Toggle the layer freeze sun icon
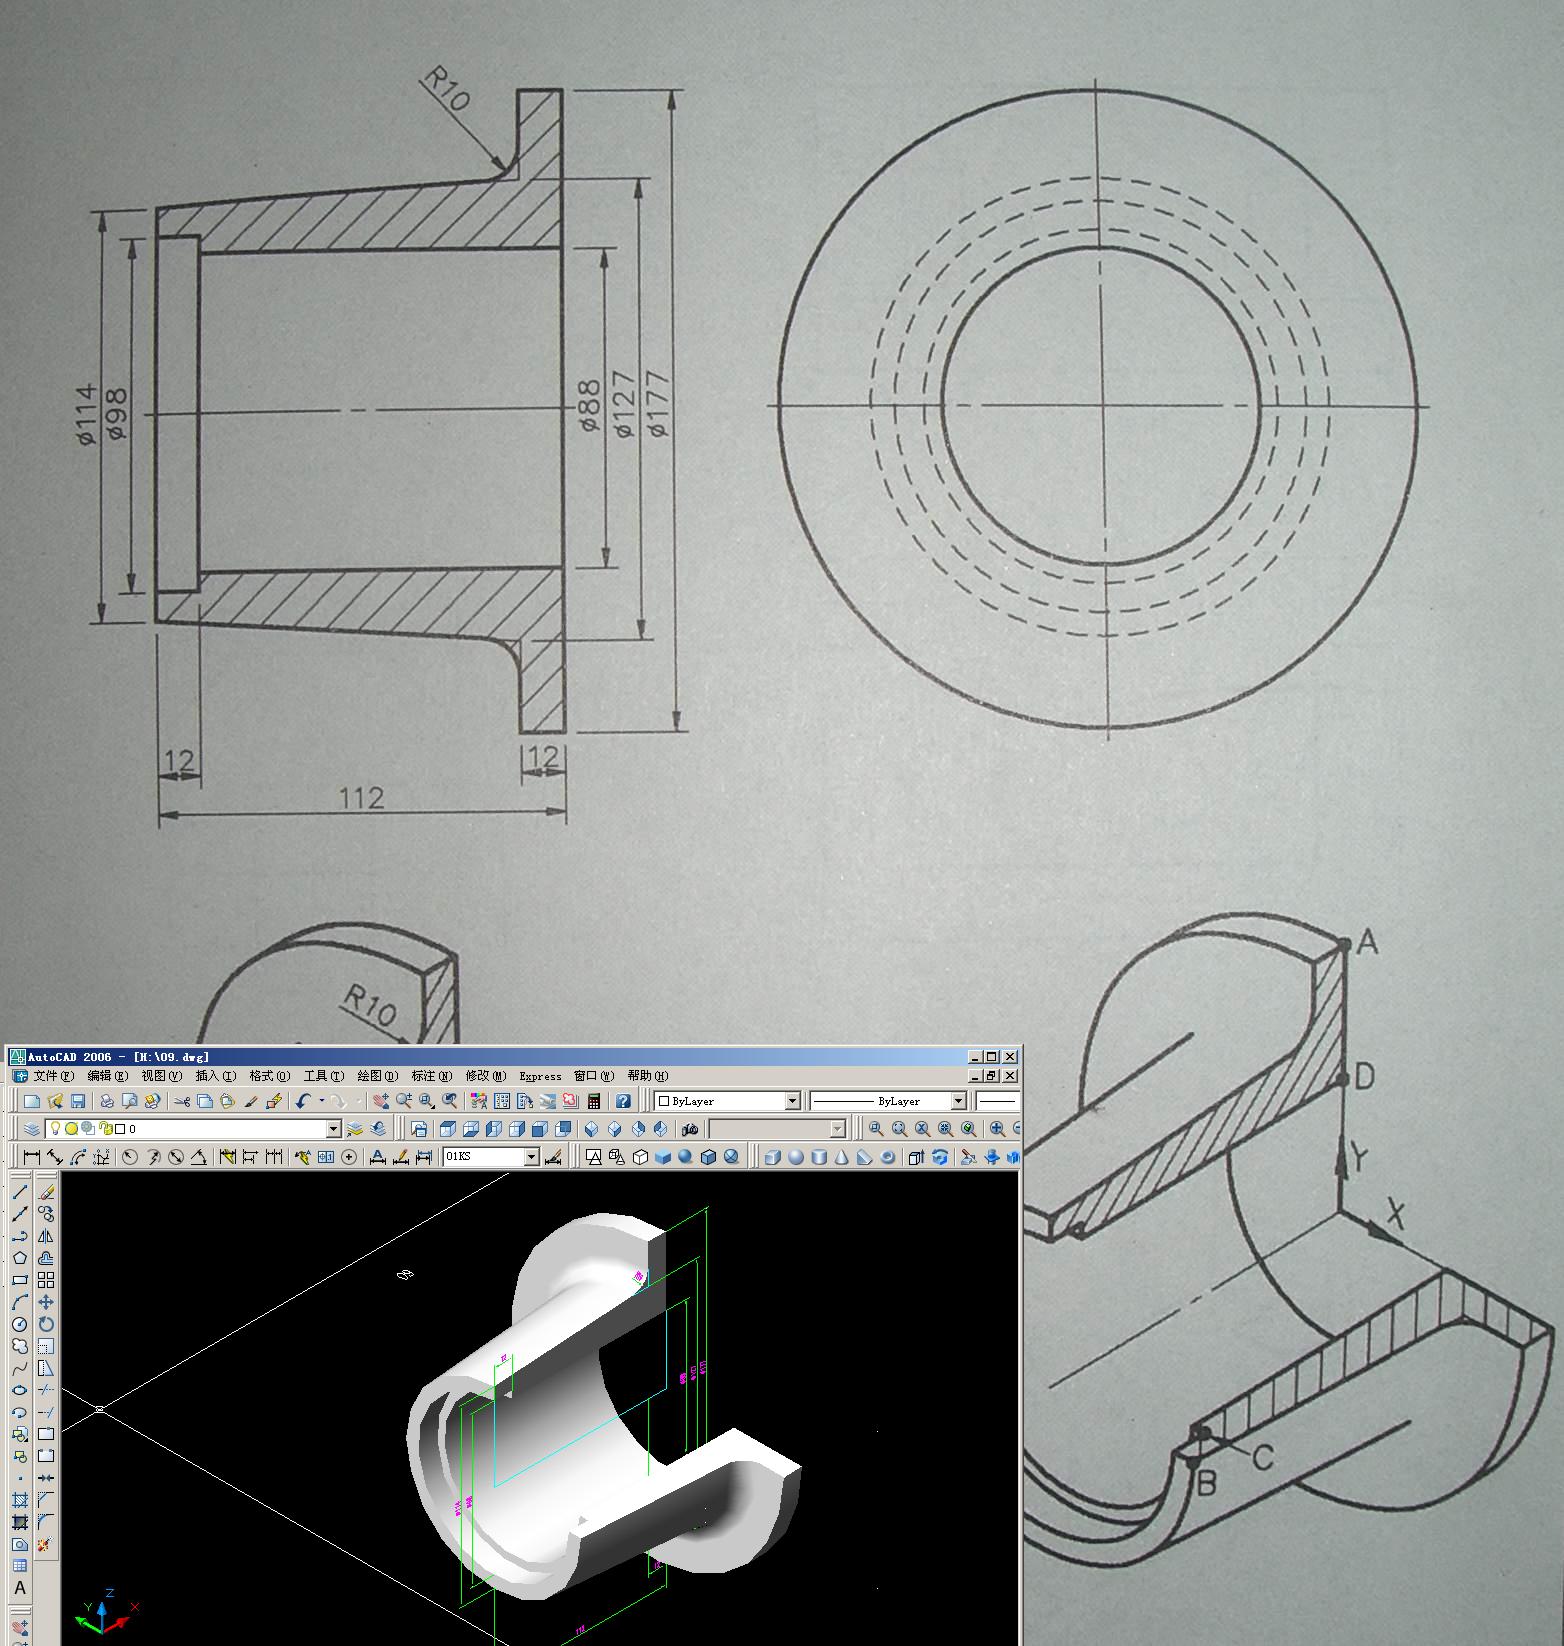 pos(71,1129)
